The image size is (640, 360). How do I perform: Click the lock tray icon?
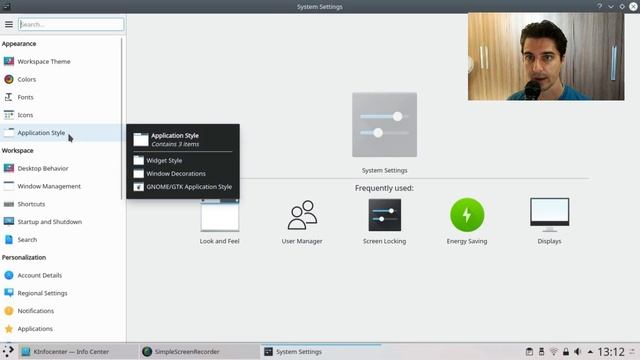pos(566,351)
